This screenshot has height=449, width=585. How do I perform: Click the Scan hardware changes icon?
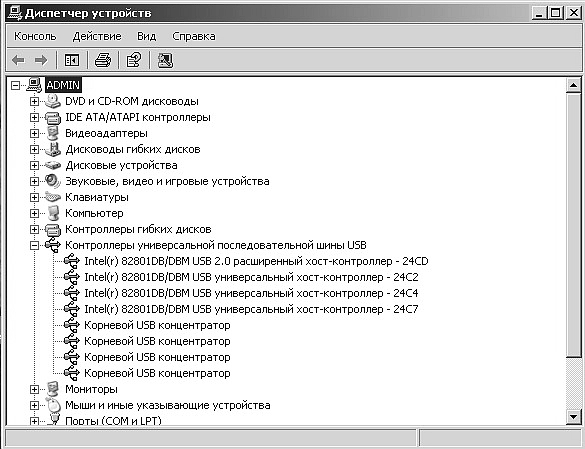point(165,60)
